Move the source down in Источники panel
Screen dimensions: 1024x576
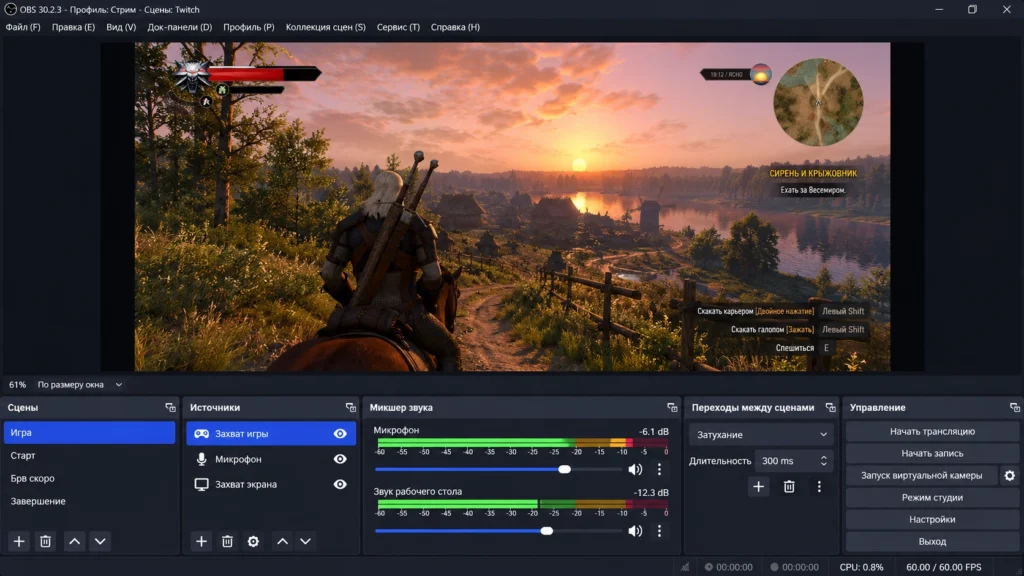[x=305, y=541]
